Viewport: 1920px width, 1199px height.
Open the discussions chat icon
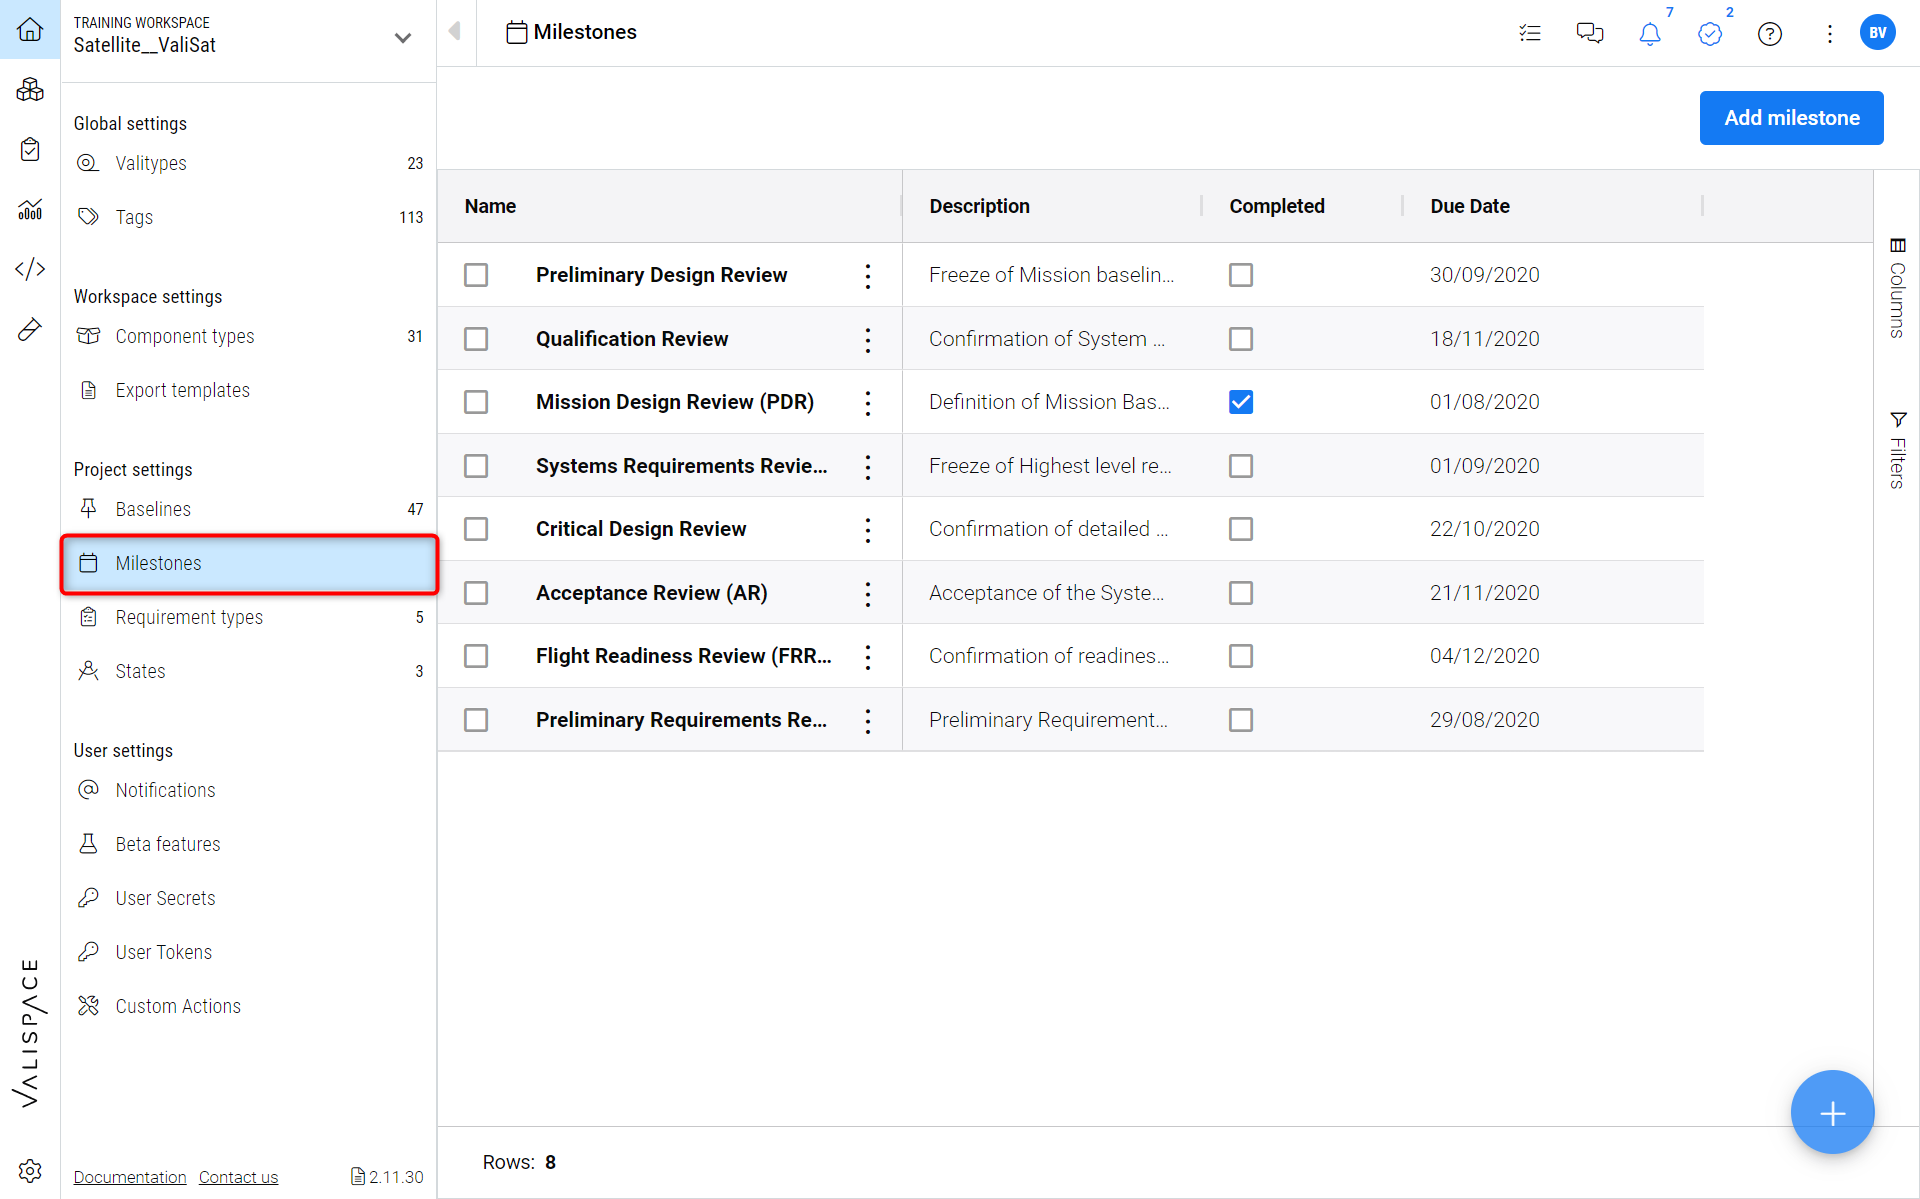(x=1590, y=34)
